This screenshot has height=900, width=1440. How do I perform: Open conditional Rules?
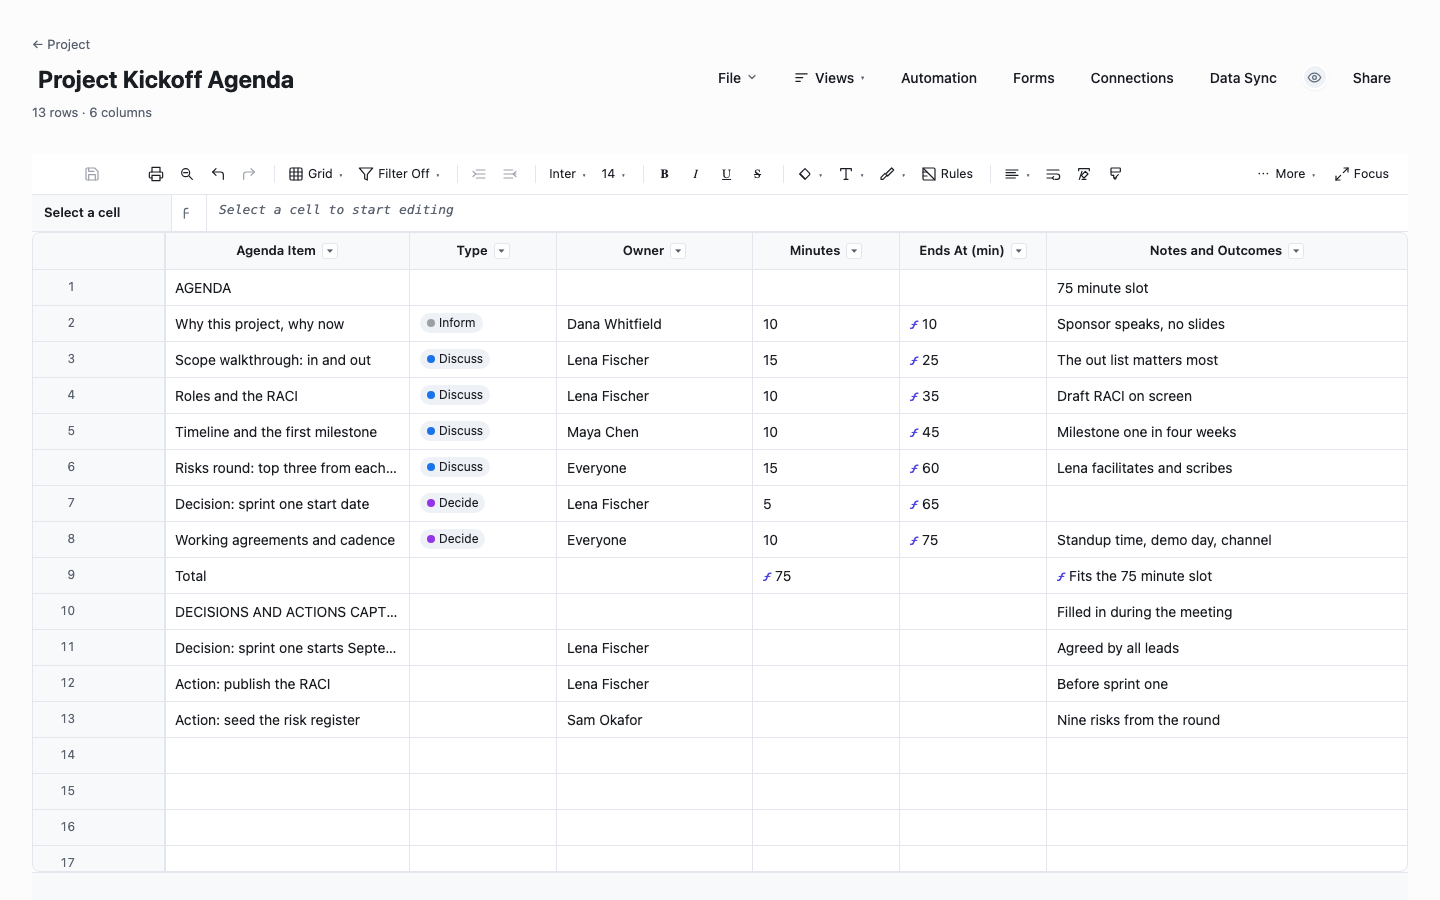[x=947, y=174]
